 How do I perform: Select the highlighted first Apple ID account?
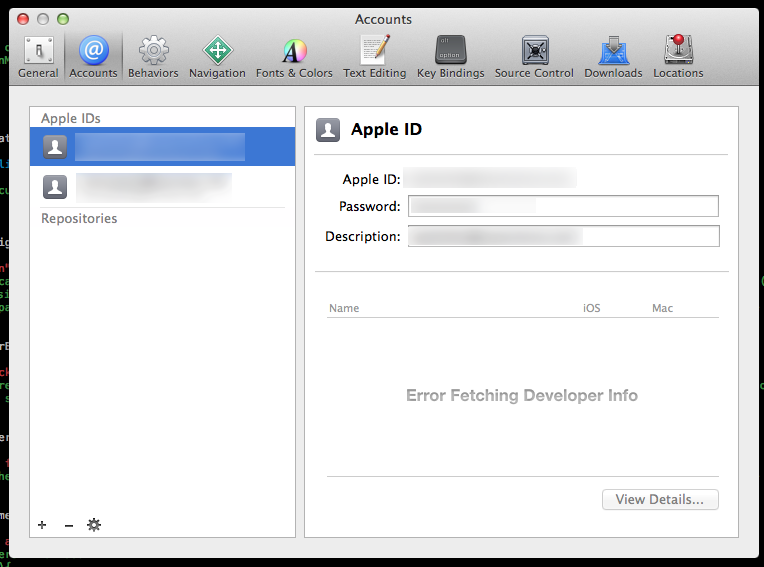tap(162, 147)
